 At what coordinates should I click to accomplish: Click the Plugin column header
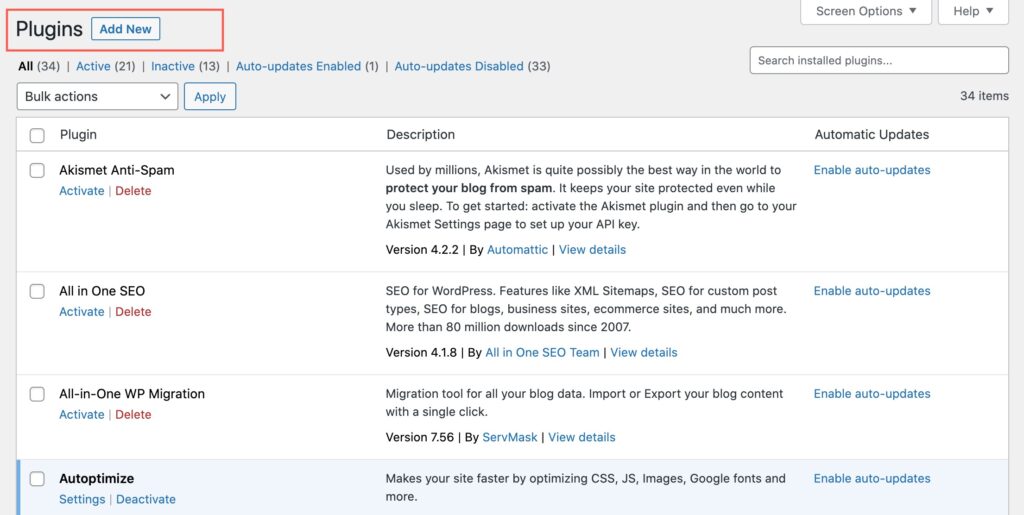click(x=78, y=134)
